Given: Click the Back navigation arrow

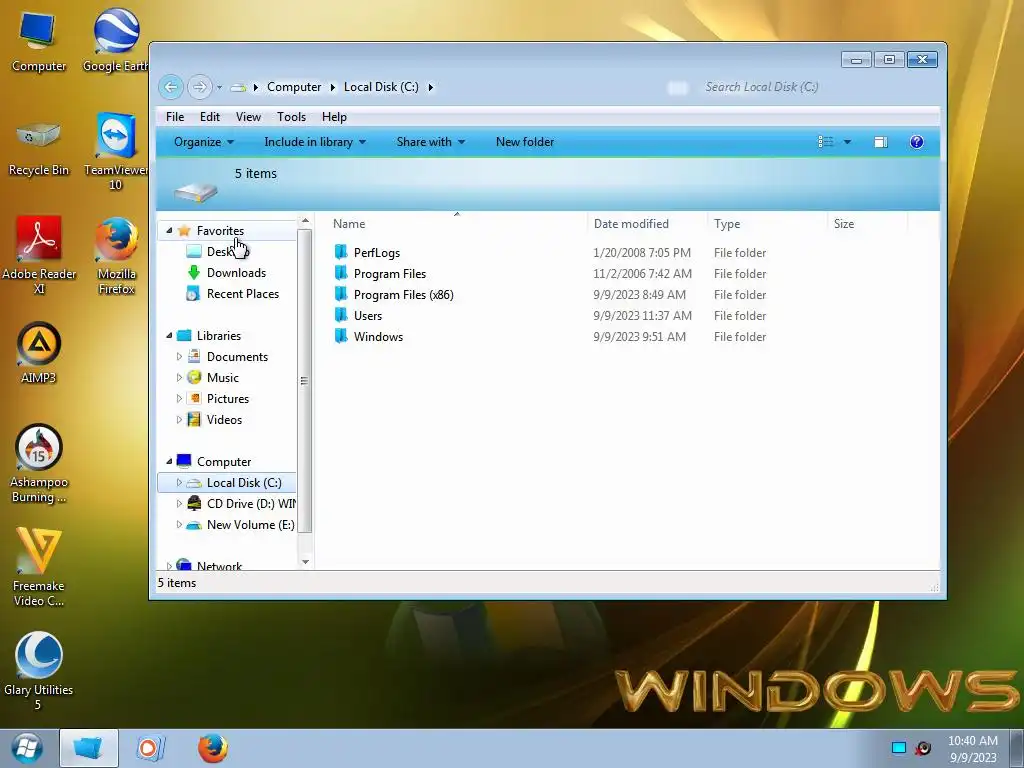Looking at the screenshot, I should coord(170,87).
